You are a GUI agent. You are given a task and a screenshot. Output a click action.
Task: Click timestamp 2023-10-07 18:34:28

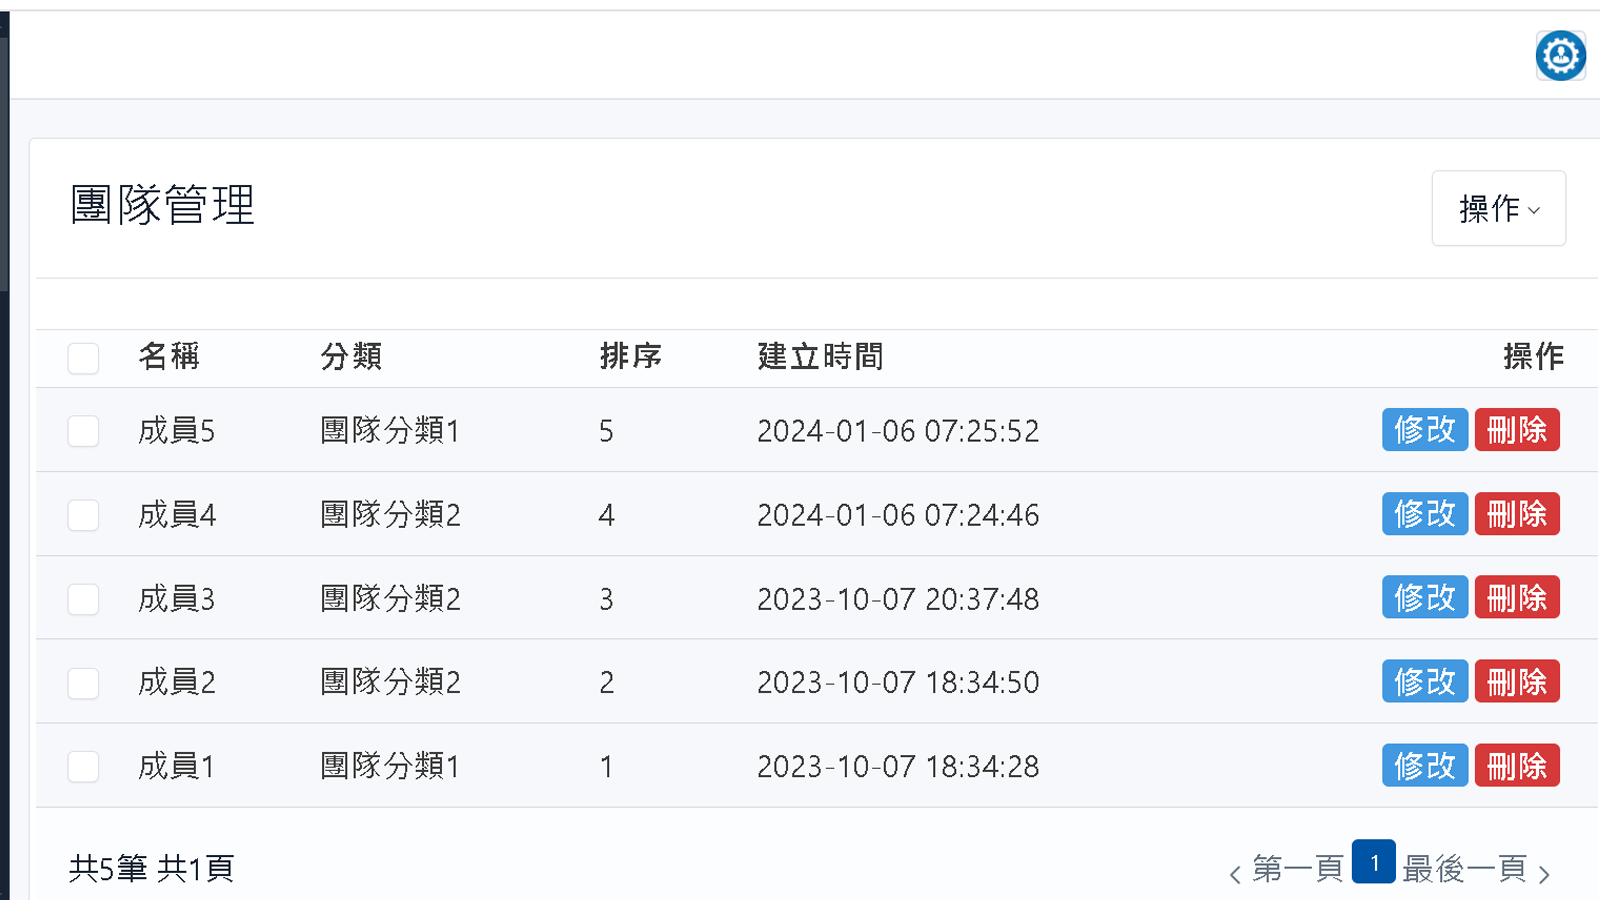click(898, 766)
